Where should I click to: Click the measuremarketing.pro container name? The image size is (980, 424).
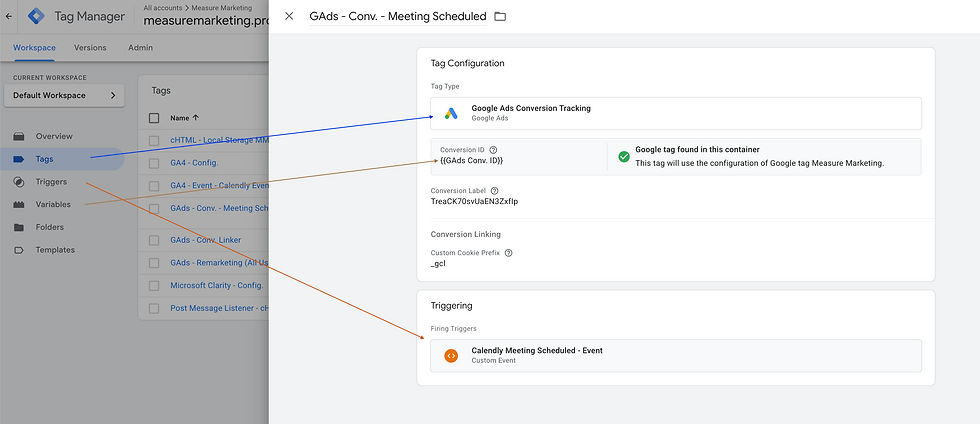pos(206,21)
